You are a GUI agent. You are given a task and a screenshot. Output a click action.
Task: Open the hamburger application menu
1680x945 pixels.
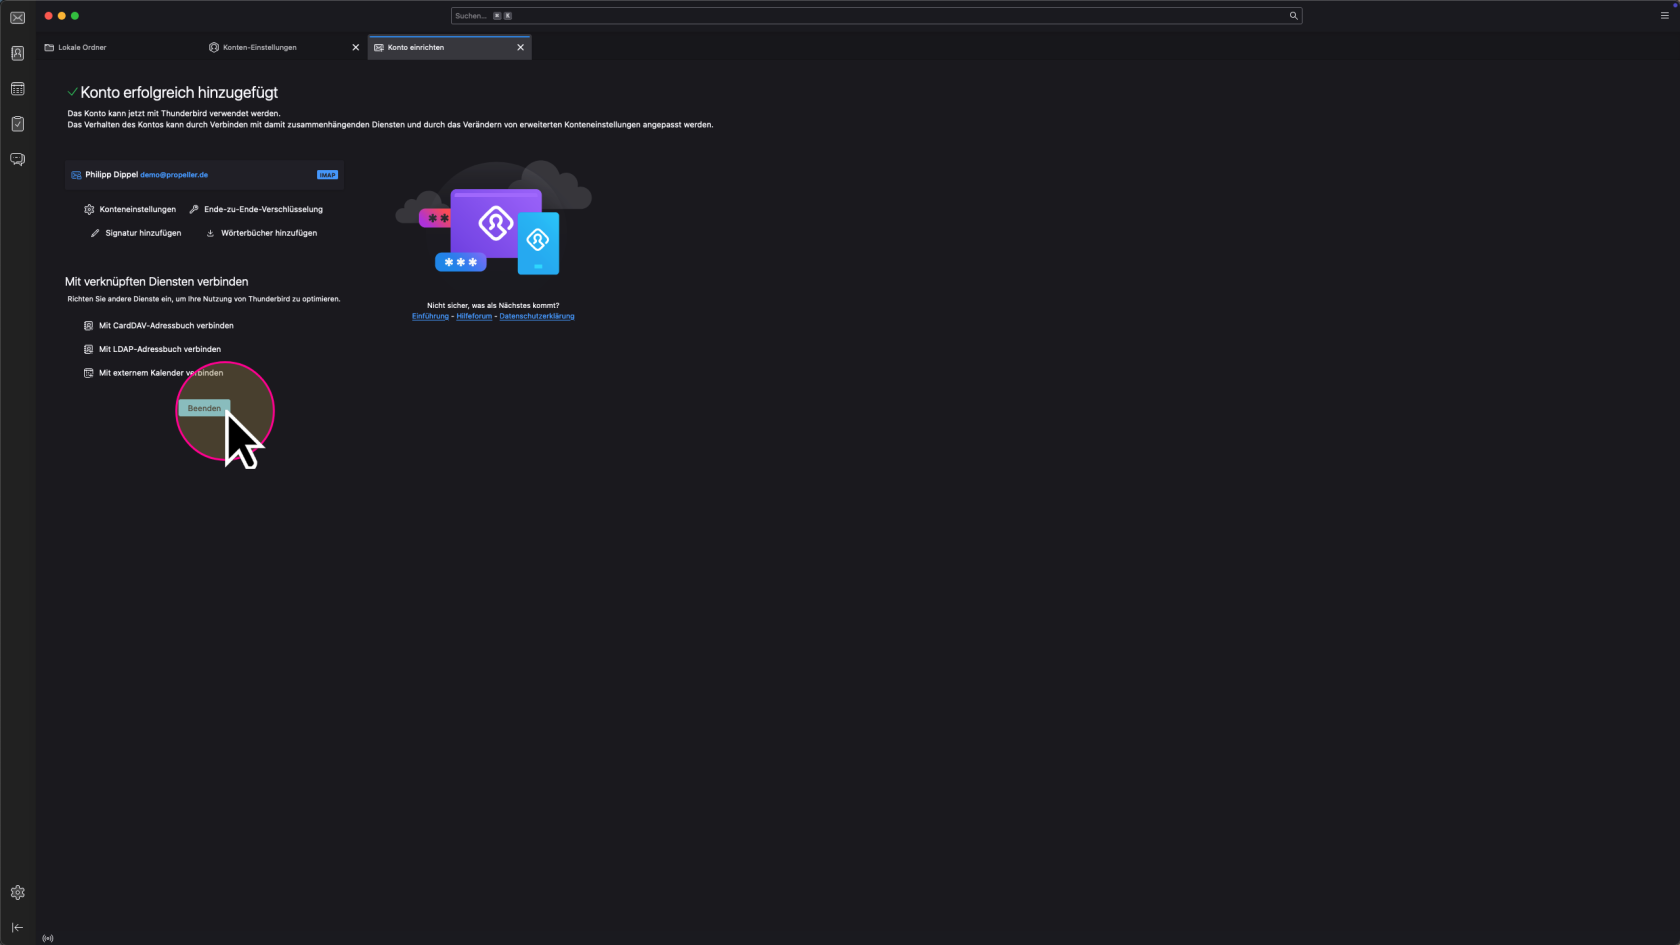(x=1664, y=15)
